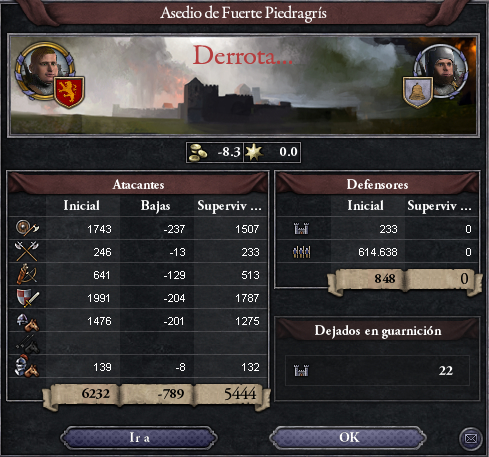The image size is (489, 457).
Task: Click the shield and sword troop icon
Action: [x=27, y=298]
